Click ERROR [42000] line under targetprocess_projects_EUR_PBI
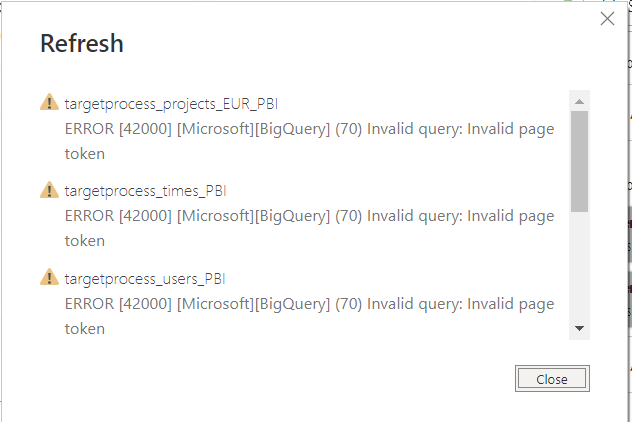The height and width of the screenshot is (422, 632). coord(310,129)
